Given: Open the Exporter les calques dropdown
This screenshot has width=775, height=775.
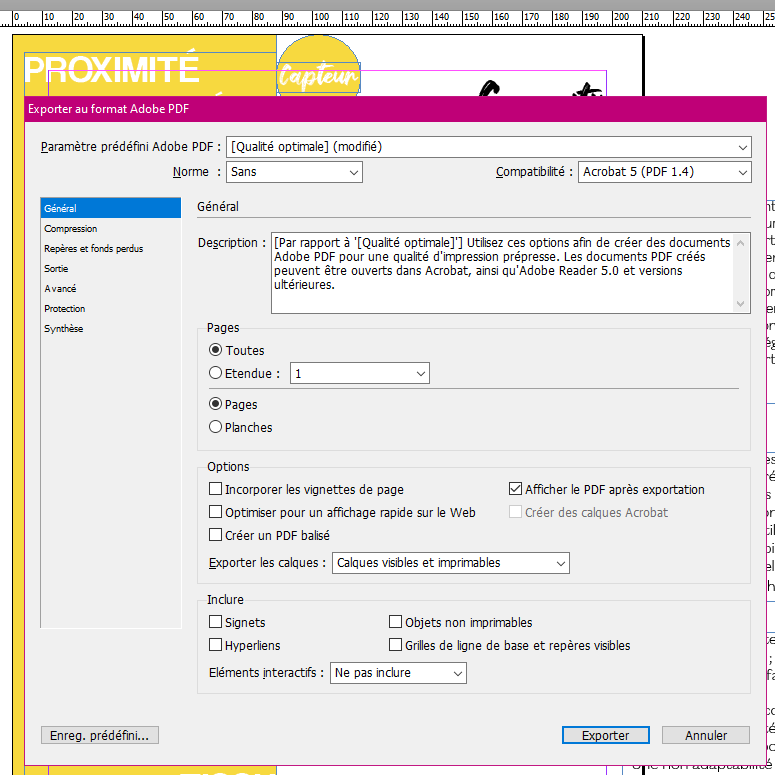Looking at the screenshot, I should [450, 563].
